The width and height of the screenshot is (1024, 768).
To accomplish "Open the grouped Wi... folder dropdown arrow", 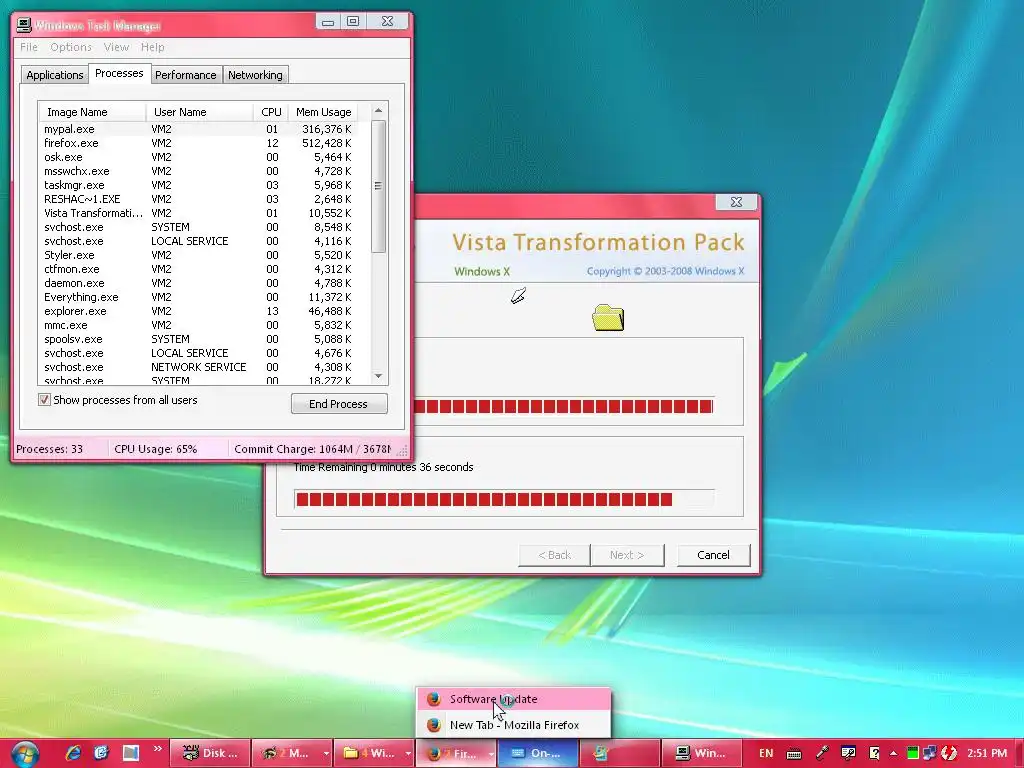I will (x=408, y=753).
